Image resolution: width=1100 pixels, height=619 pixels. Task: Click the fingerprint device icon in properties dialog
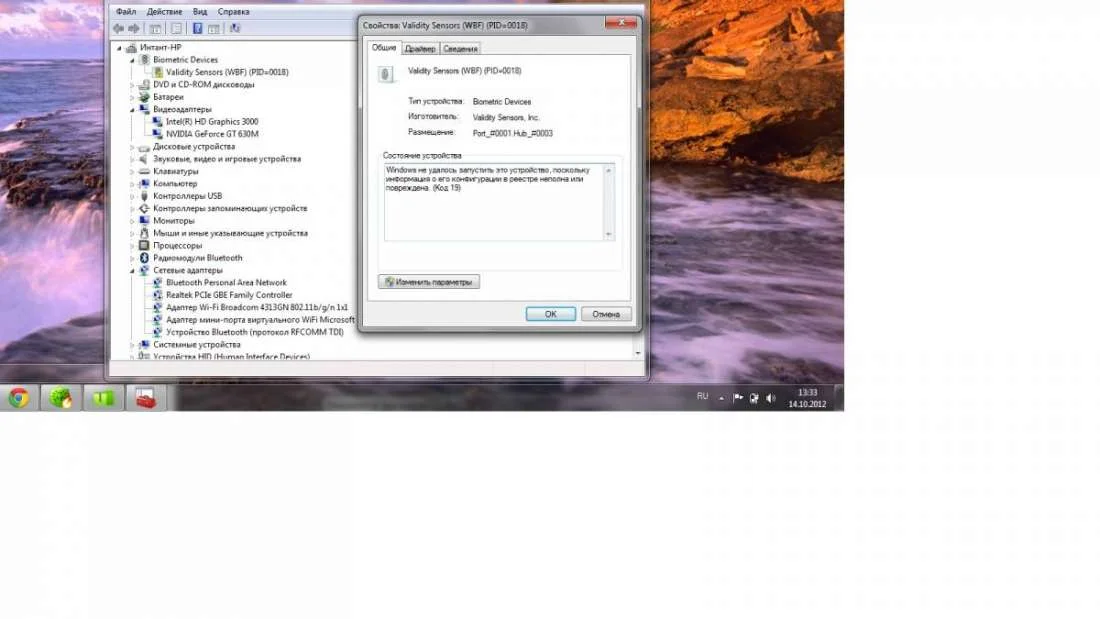385,74
